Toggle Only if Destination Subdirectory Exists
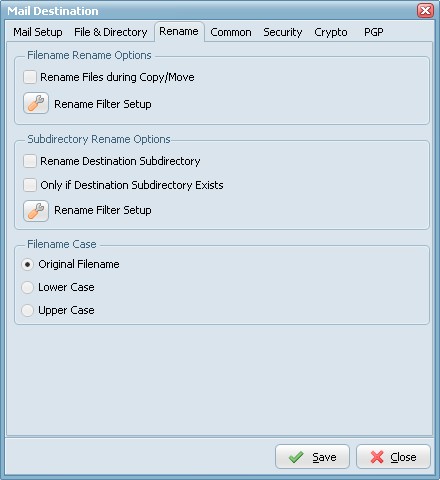The width and height of the screenshot is (440, 480). point(30,185)
